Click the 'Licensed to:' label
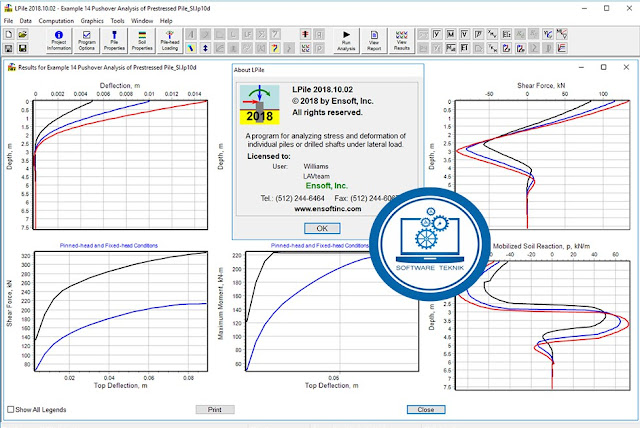Viewport: 640px width, 428px height. pos(269,156)
